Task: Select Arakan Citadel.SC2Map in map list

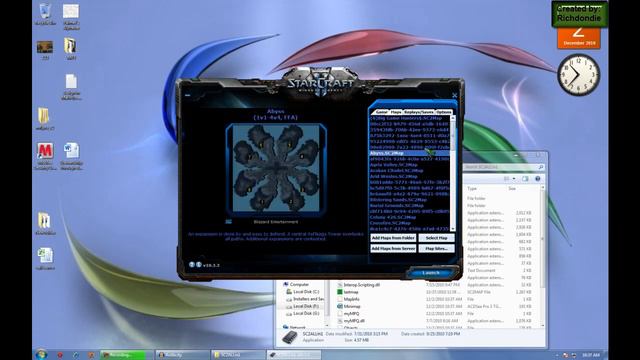Action: [409, 171]
